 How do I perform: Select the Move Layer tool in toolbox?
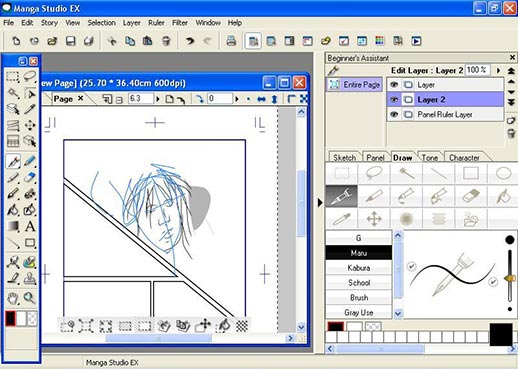pos(30,125)
